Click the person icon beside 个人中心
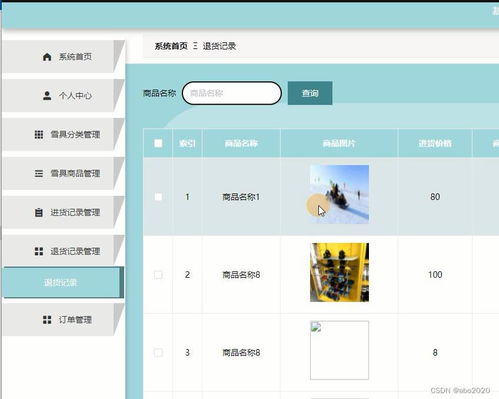The image size is (499, 399). pyautogui.click(x=47, y=96)
